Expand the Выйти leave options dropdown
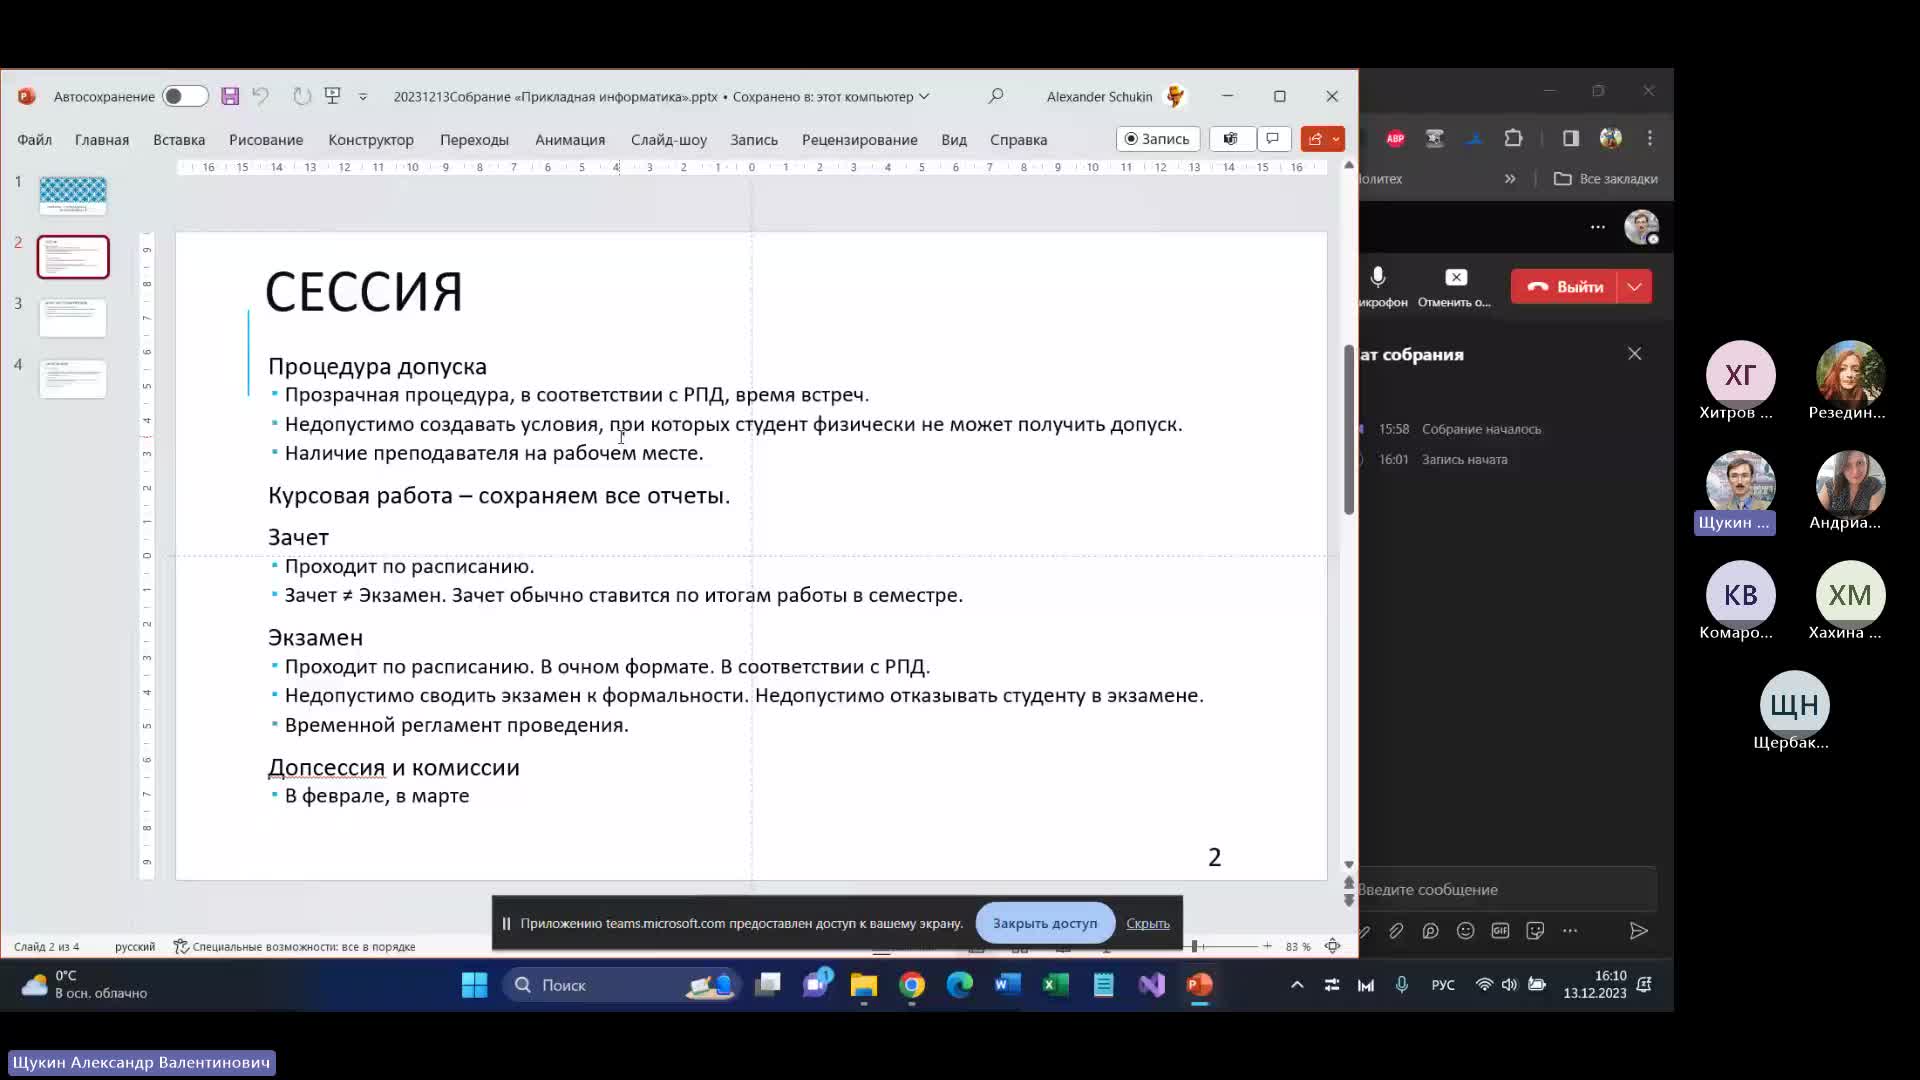Screen dimensions: 1920x1080 click(x=1635, y=287)
